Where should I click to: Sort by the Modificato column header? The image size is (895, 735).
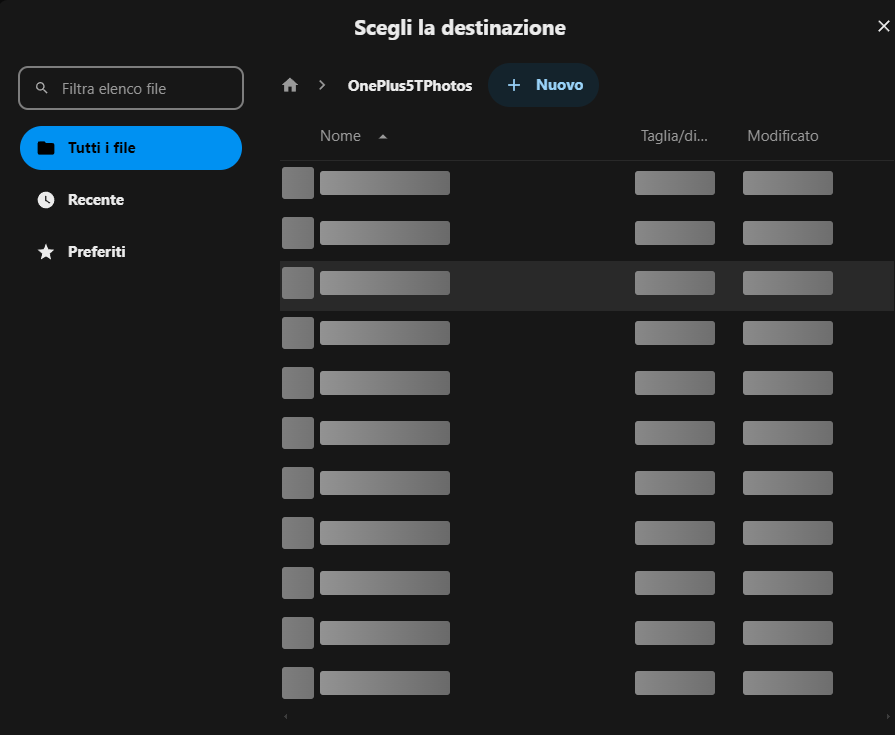tap(783, 136)
